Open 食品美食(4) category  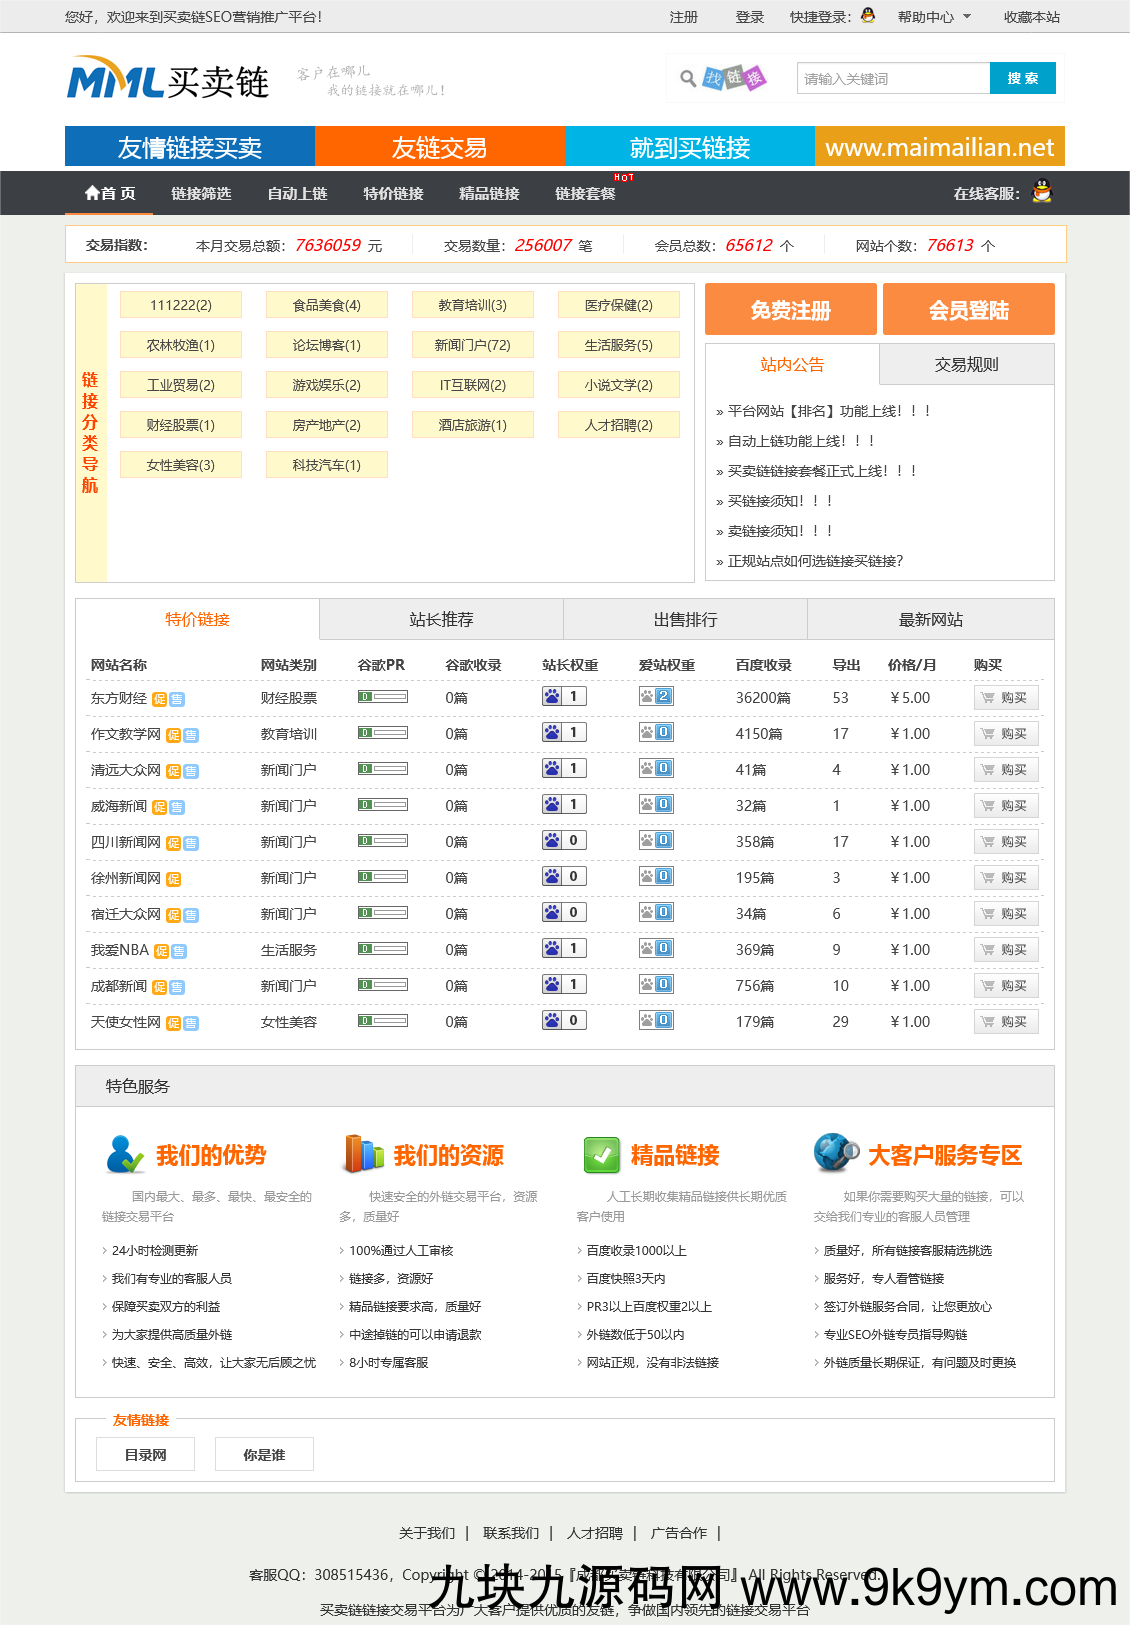pos(327,305)
